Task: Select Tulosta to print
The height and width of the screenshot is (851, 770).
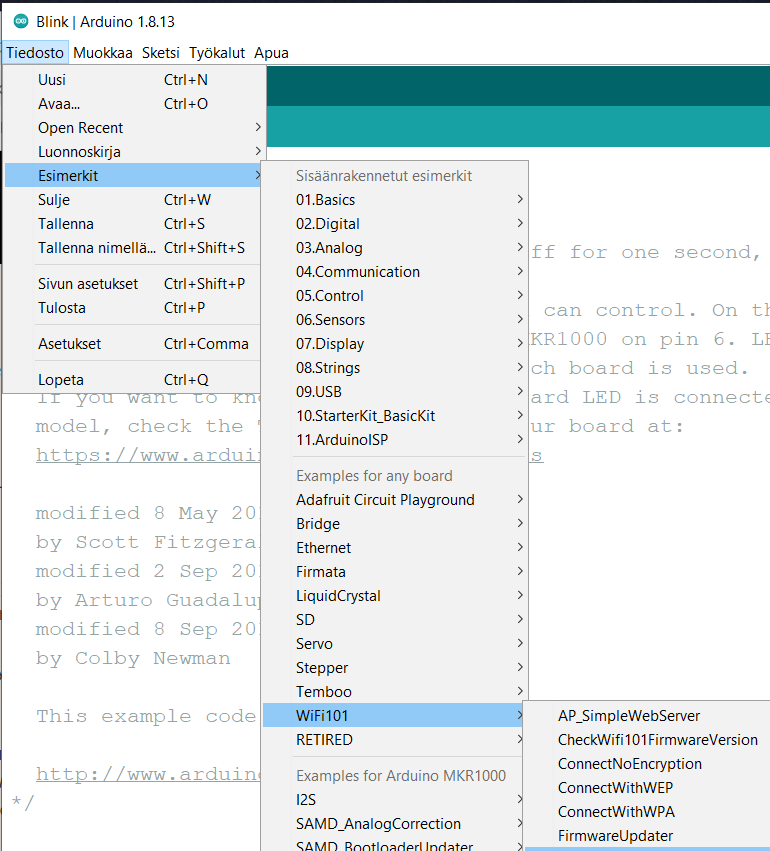Action: click(134, 308)
